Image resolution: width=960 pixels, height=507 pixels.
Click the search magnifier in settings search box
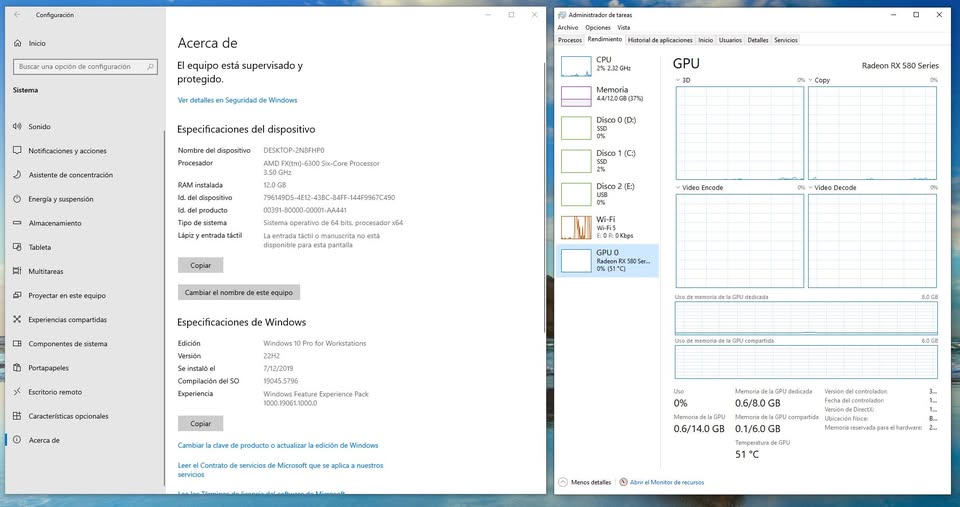point(150,66)
